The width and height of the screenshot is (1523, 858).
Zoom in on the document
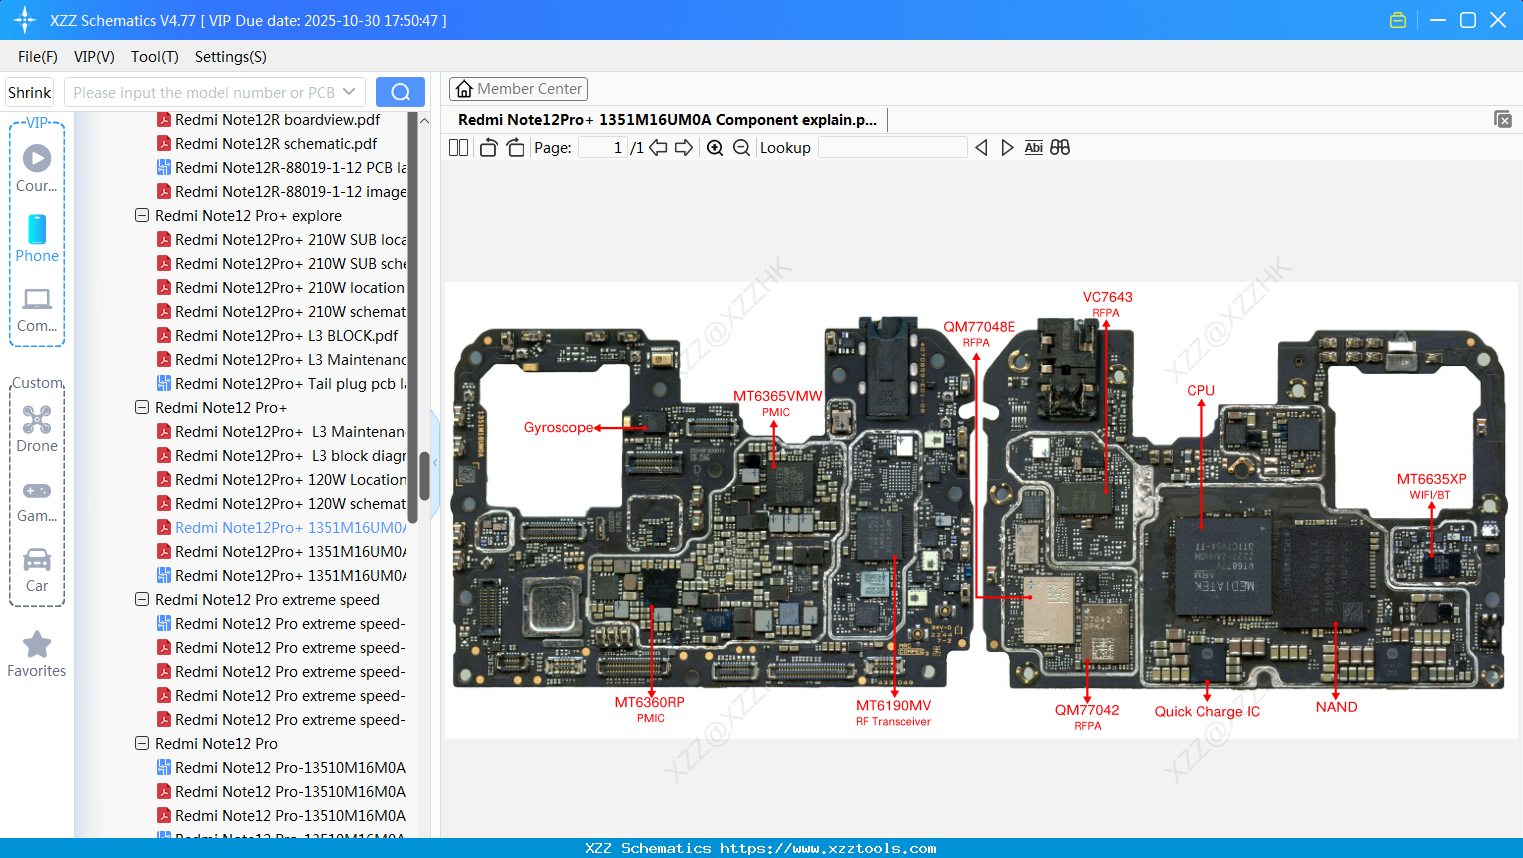pyautogui.click(x=715, y=148)
